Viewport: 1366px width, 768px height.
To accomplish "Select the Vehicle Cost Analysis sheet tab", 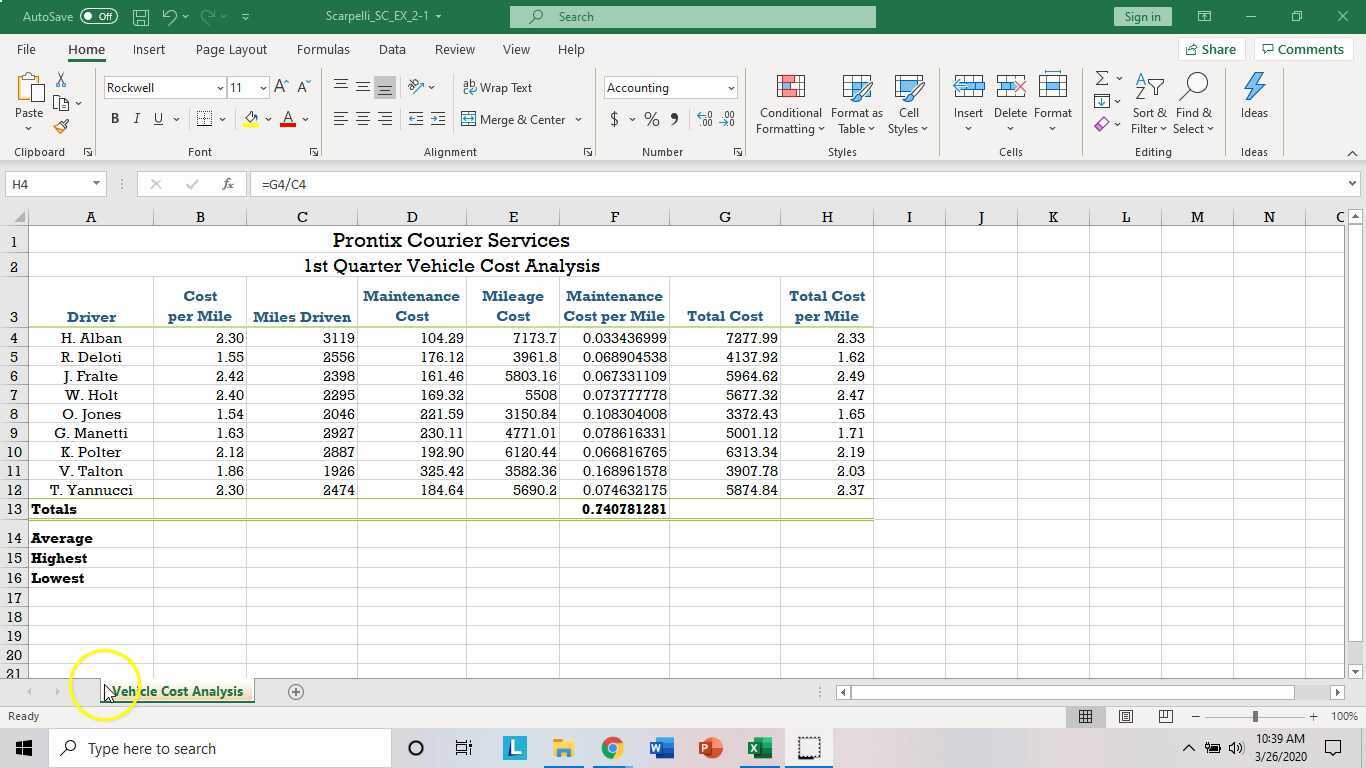I will click(176, 691).
